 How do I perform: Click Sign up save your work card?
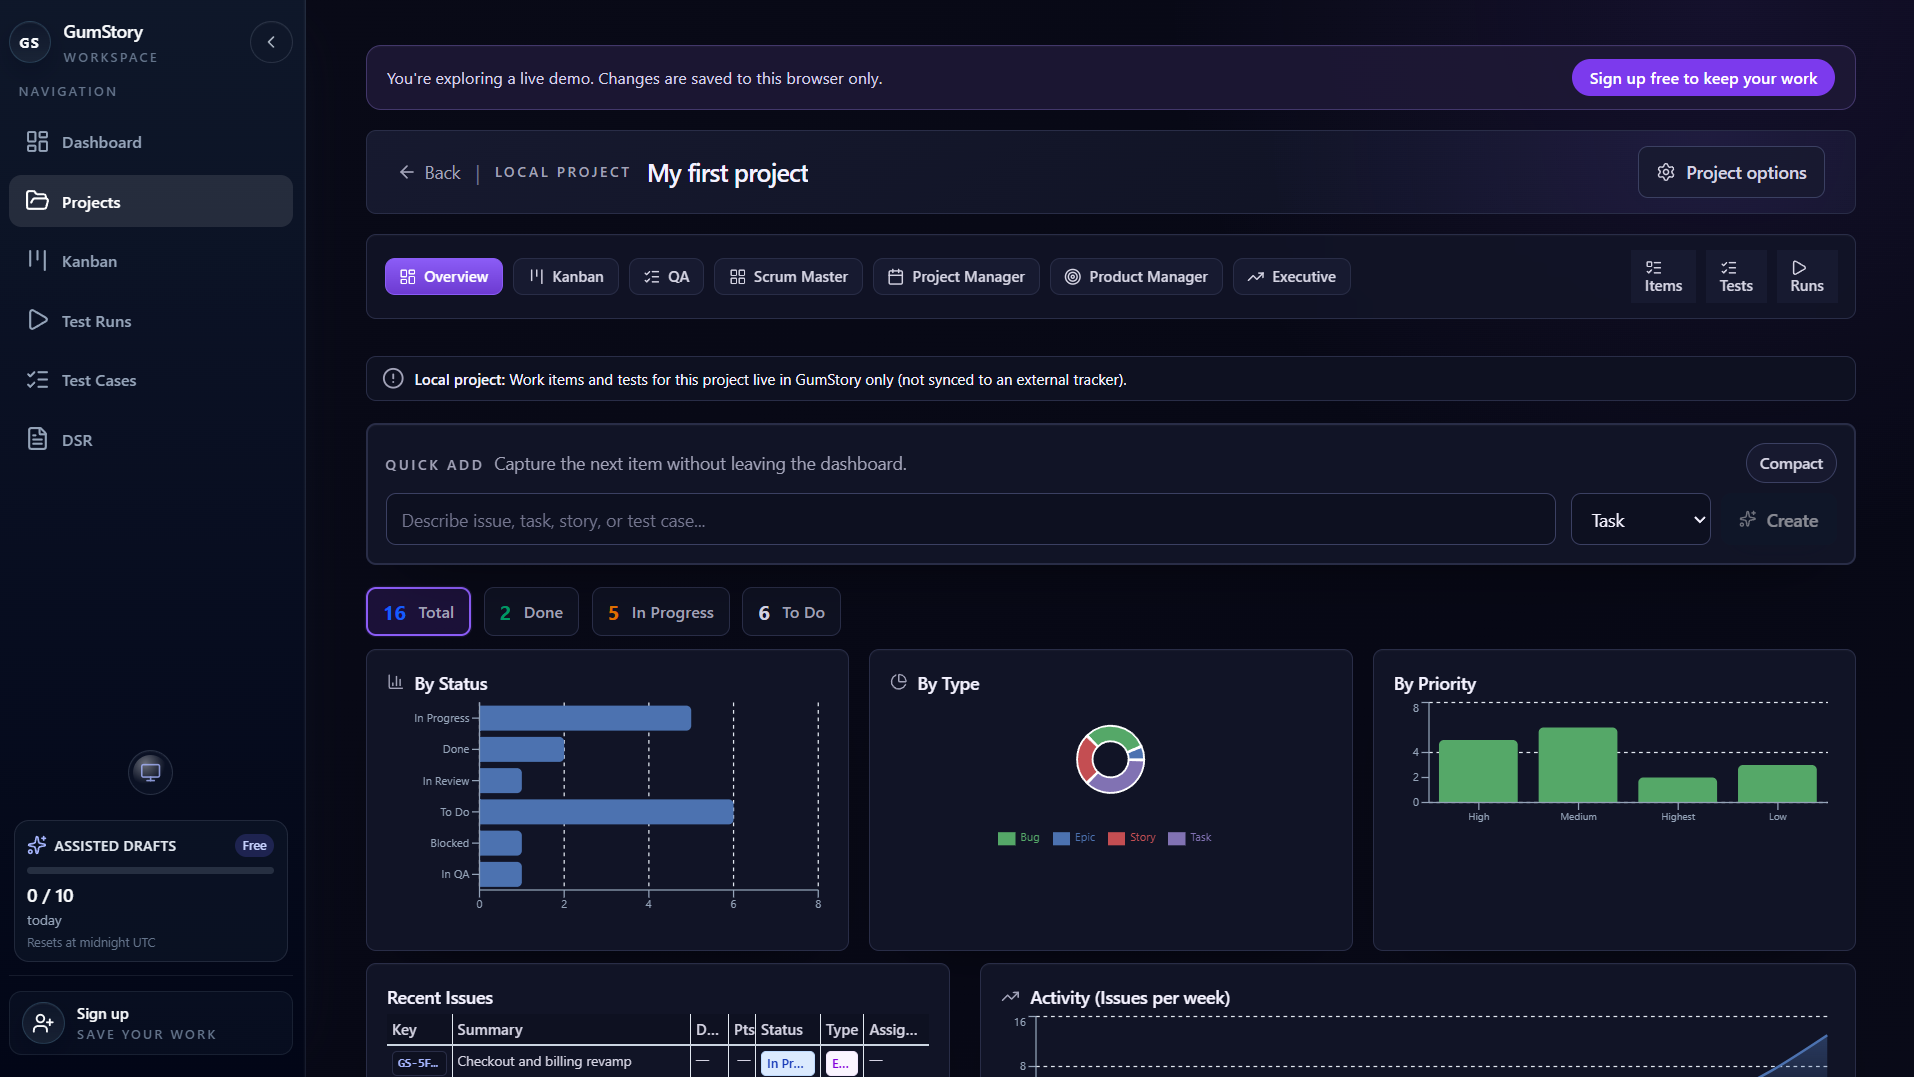tap(150, 1023)
